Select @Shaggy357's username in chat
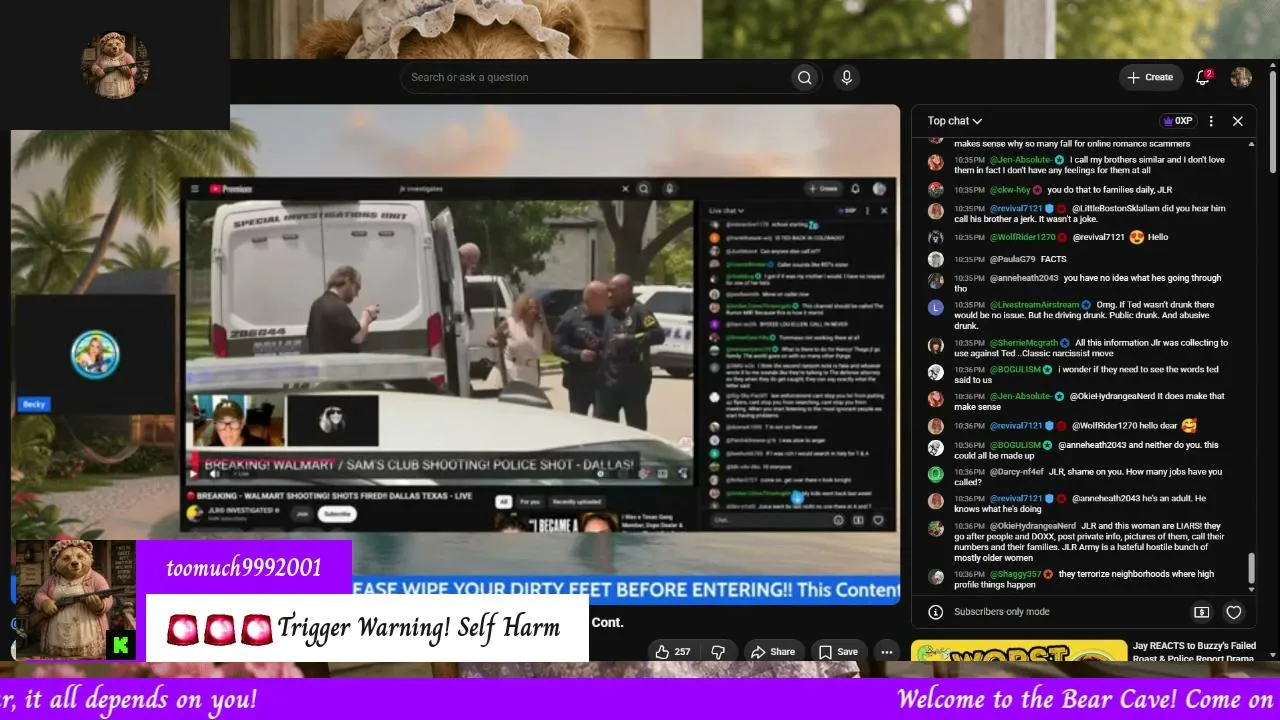This screenshot has width=1280, height=720. pos(1016,575)
